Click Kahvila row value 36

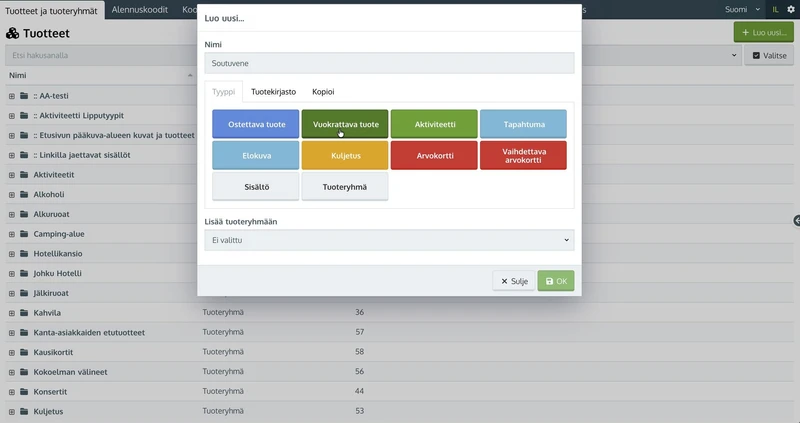360,312
